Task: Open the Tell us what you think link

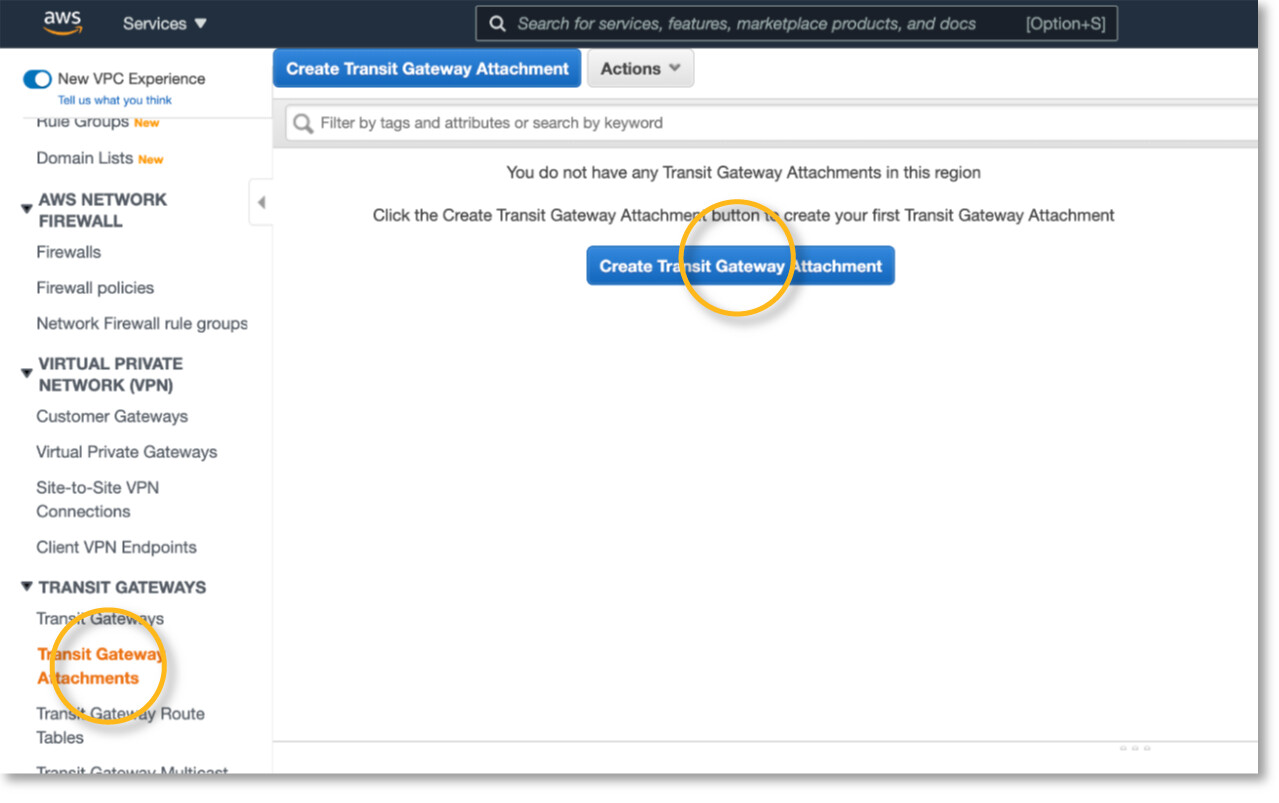Action: pyautogui.click(x=116, y=100)
